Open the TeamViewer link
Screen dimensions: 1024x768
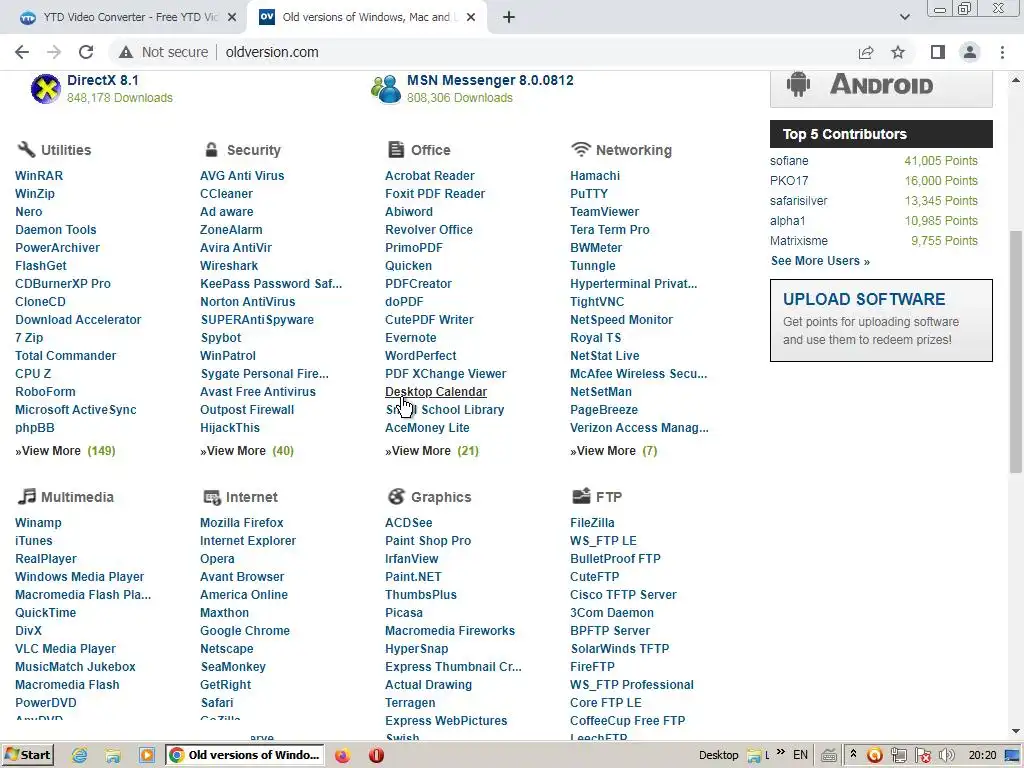(604, 212)
